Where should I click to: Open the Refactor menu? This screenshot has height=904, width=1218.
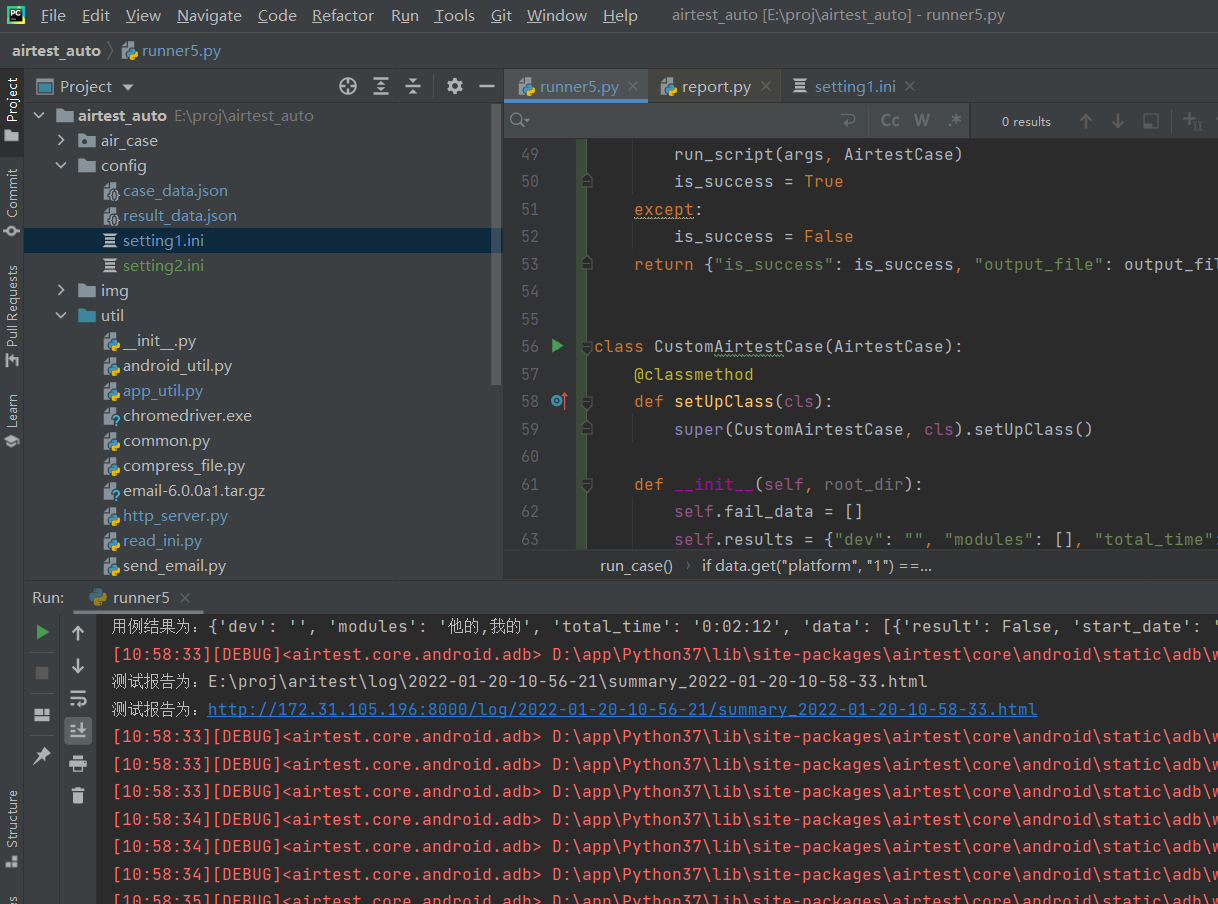pos(343,16)
